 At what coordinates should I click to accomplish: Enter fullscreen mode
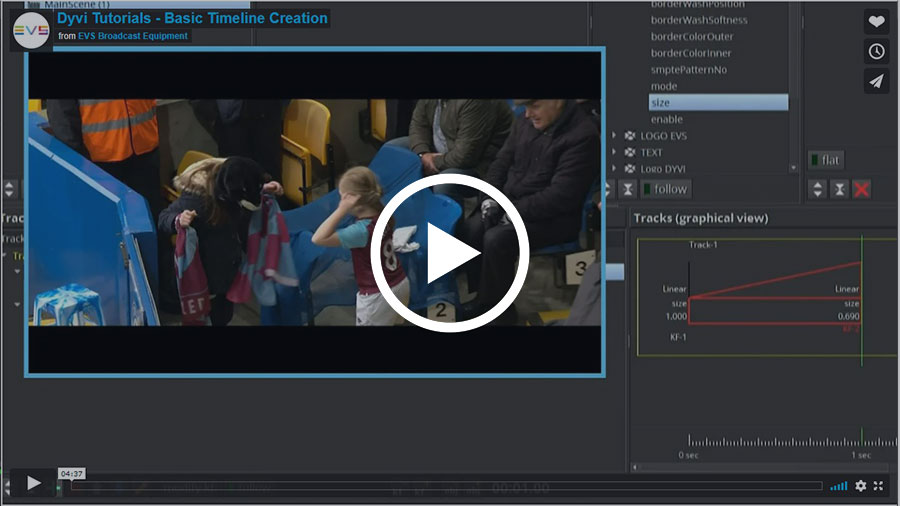tap(878, 486)
